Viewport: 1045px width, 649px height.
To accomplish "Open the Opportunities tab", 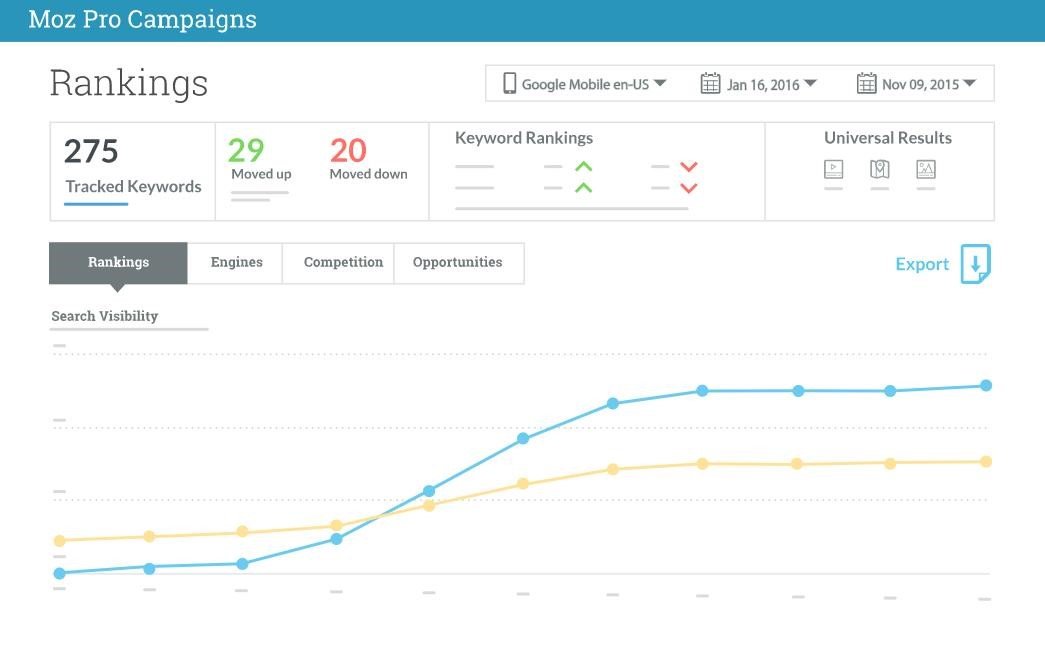I will click(457, 263).
